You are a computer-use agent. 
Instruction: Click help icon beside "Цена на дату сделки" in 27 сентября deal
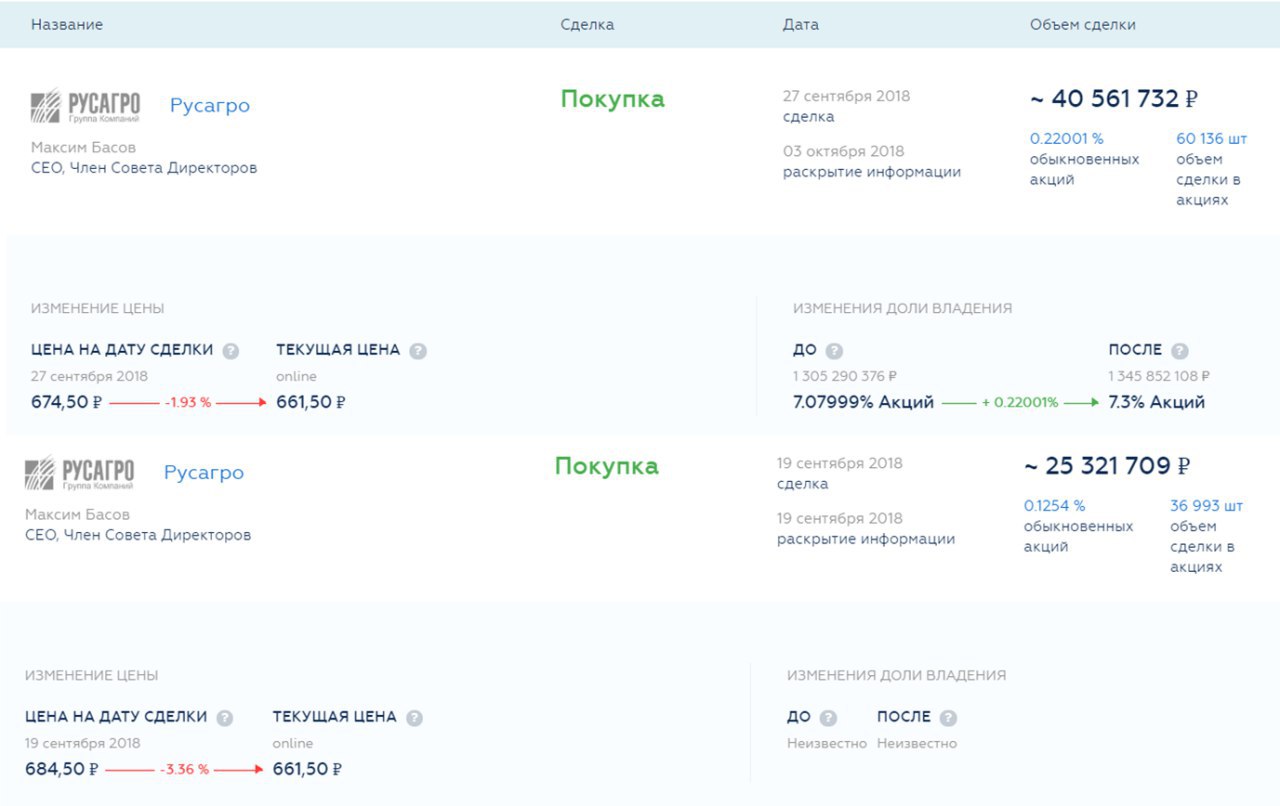coord(231,351)
